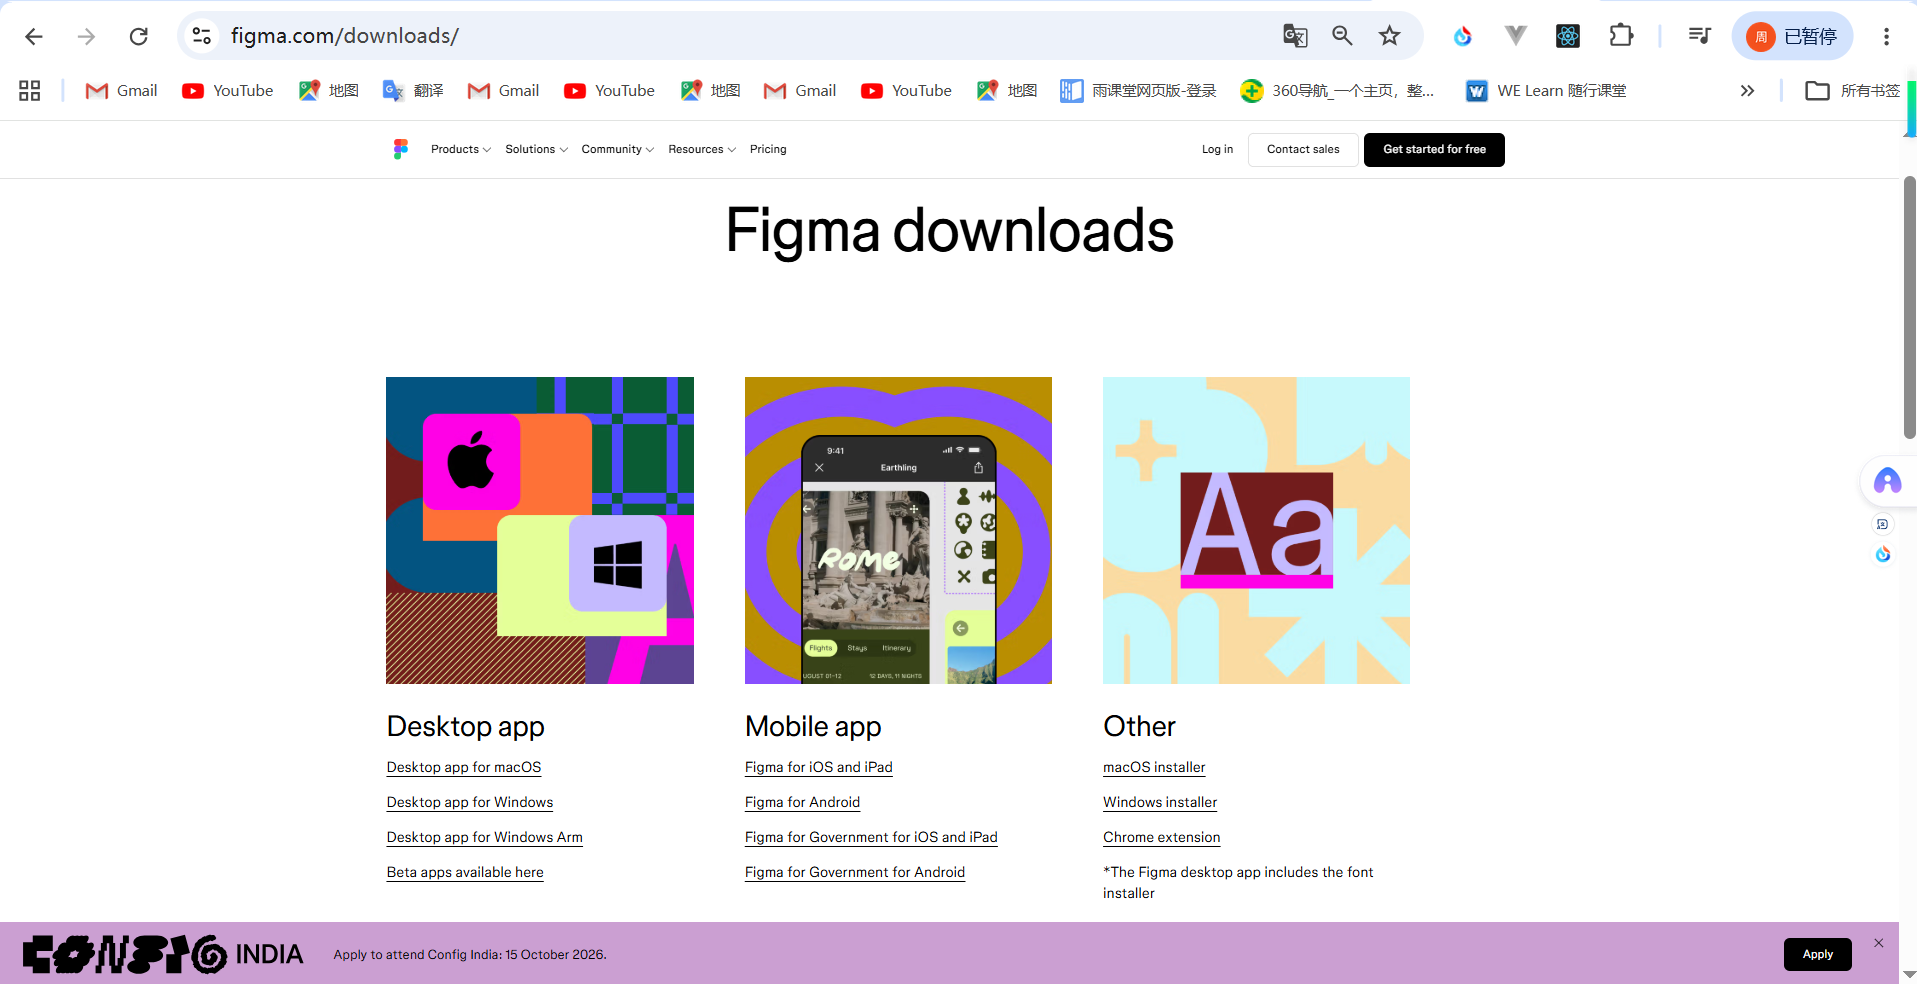Open the Figma for Android link
This screenshot has width=1917, height=984.
[x=802, y=802]
